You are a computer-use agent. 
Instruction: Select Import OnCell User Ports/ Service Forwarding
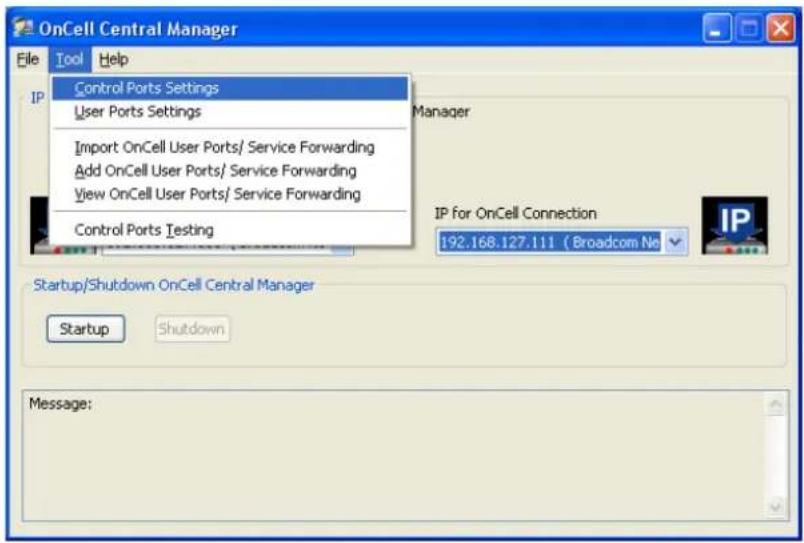(230, 147)
